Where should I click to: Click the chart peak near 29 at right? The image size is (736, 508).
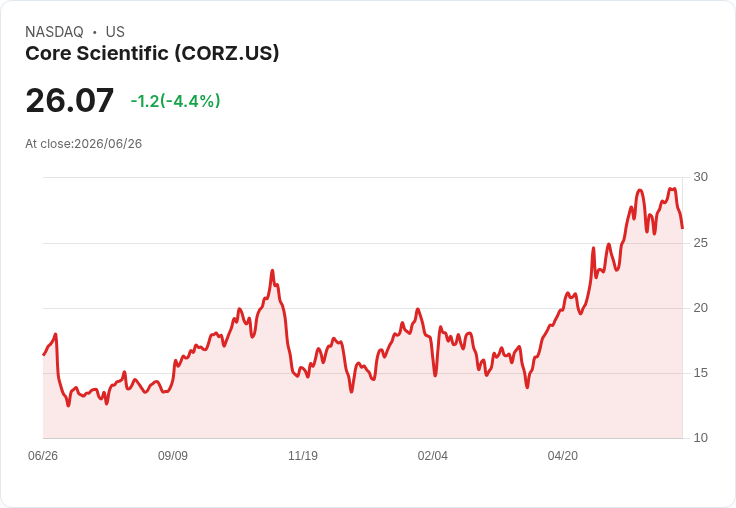[672, 188]
